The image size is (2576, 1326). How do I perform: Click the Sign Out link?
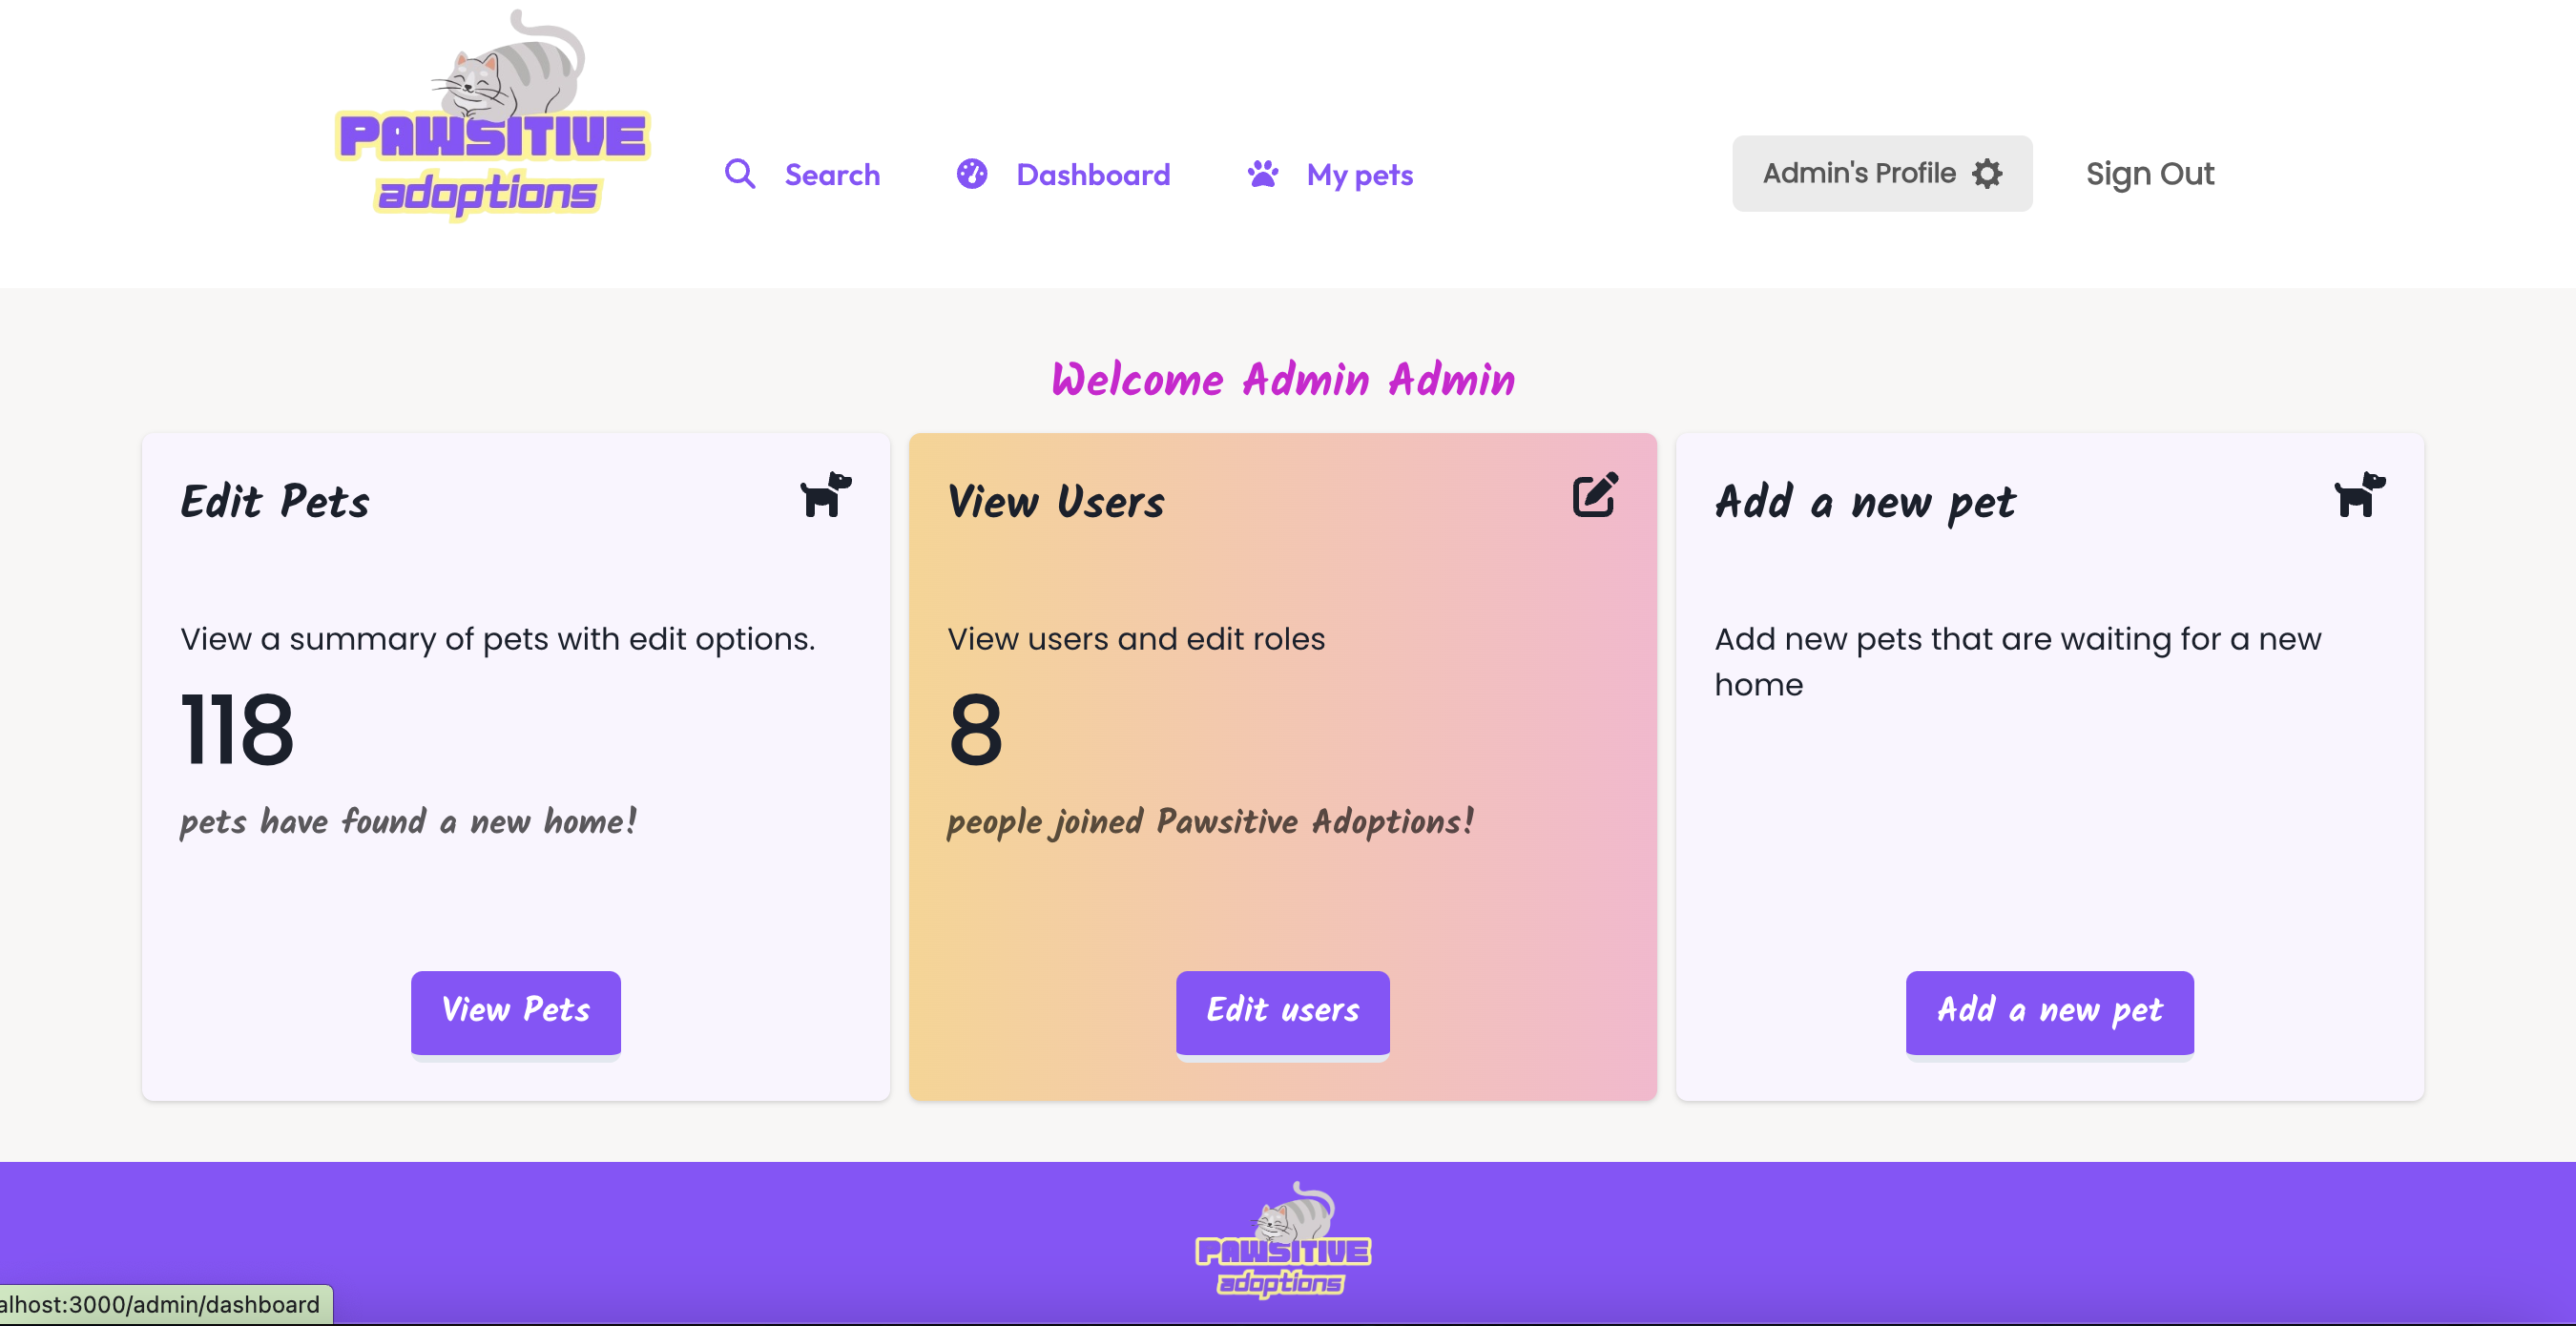pyautogui.click(x=2150, y=173)
